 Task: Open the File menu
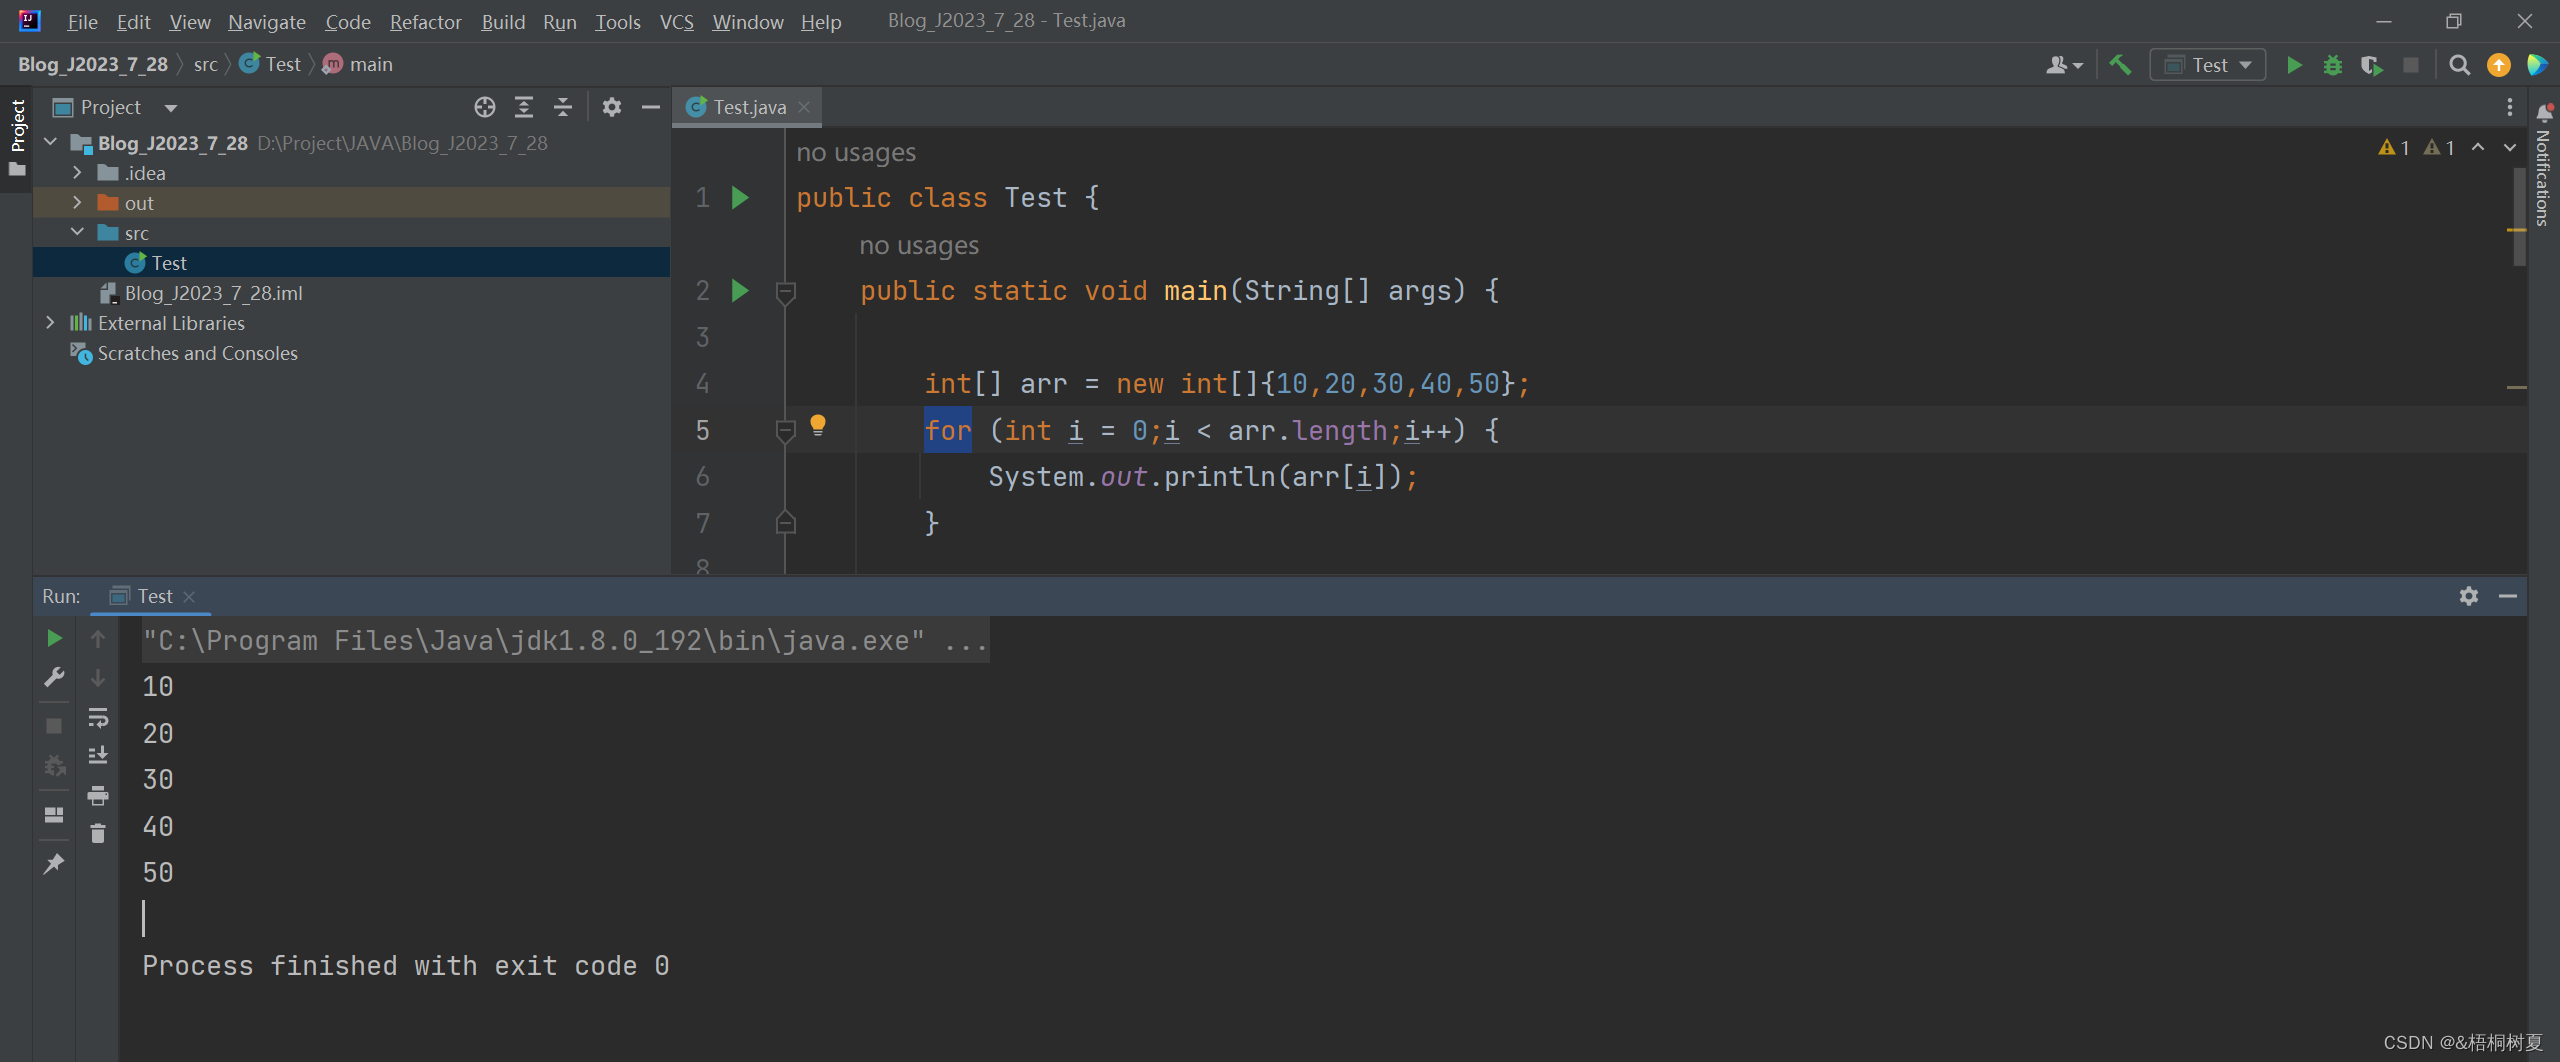click(82, 21)
